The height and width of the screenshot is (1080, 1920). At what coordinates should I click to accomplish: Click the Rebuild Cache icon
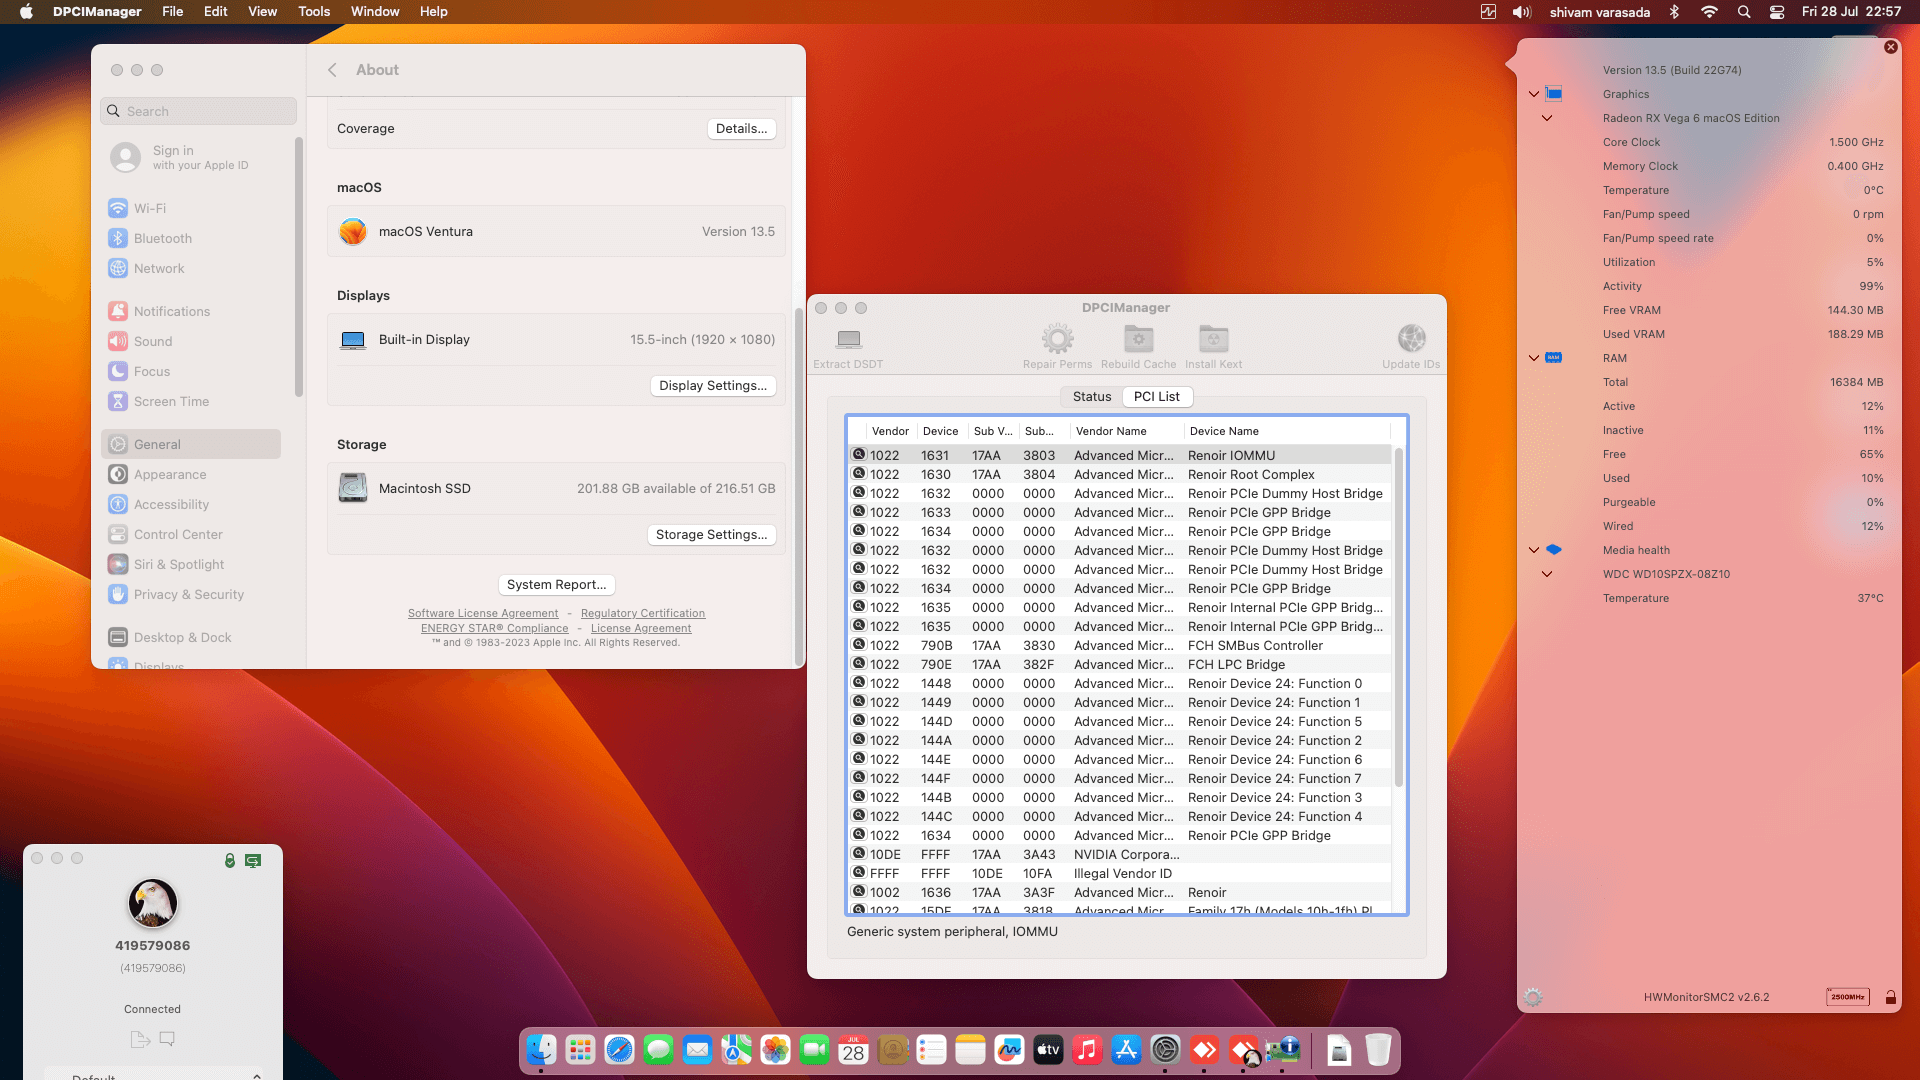point(1137,345)
